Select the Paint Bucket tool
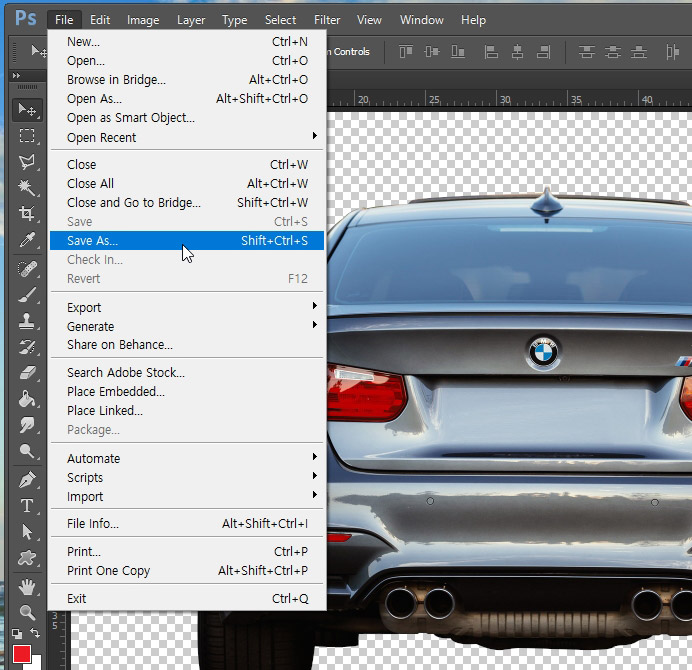The width and height of the screenshot is (692, 670). [x=27, y=399]
